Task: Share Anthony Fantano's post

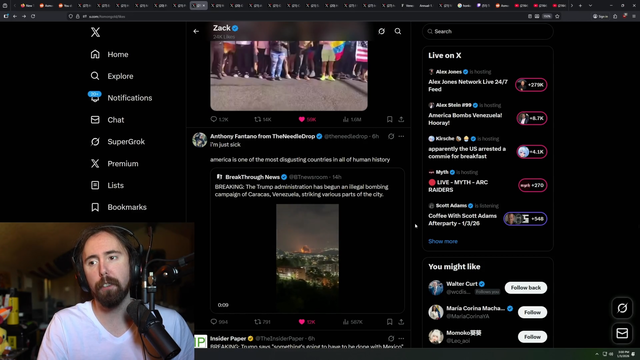Action: pos(401,322)
